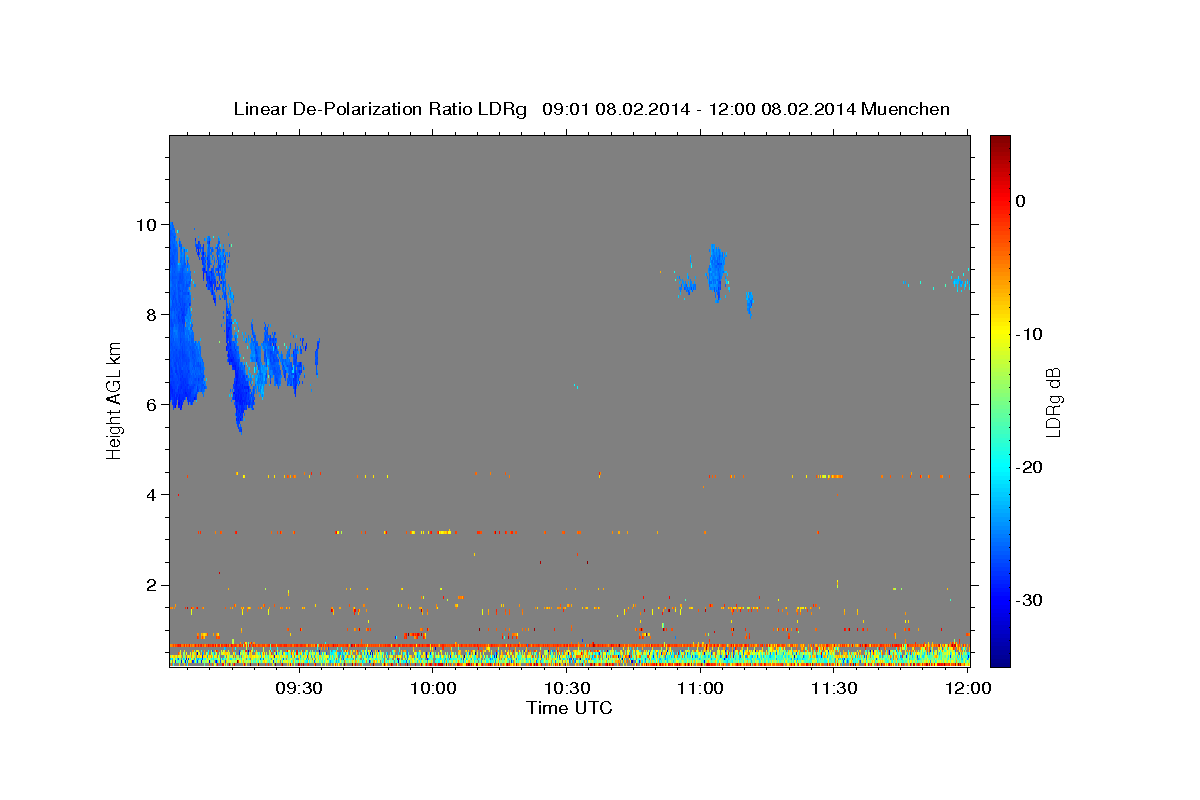Click the 'Height AGL km' axis label
The width and height of the screenshot is (1200, 800).
coord(114,400)
